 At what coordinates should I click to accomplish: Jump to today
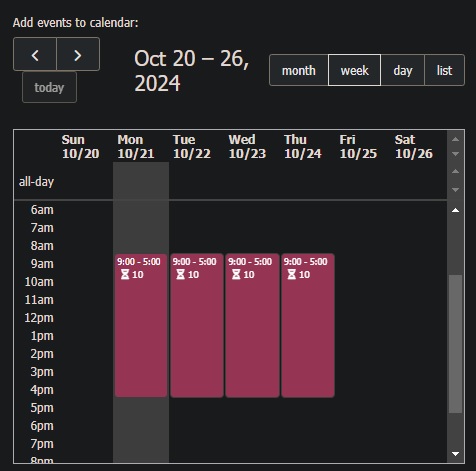click(49, 88)
